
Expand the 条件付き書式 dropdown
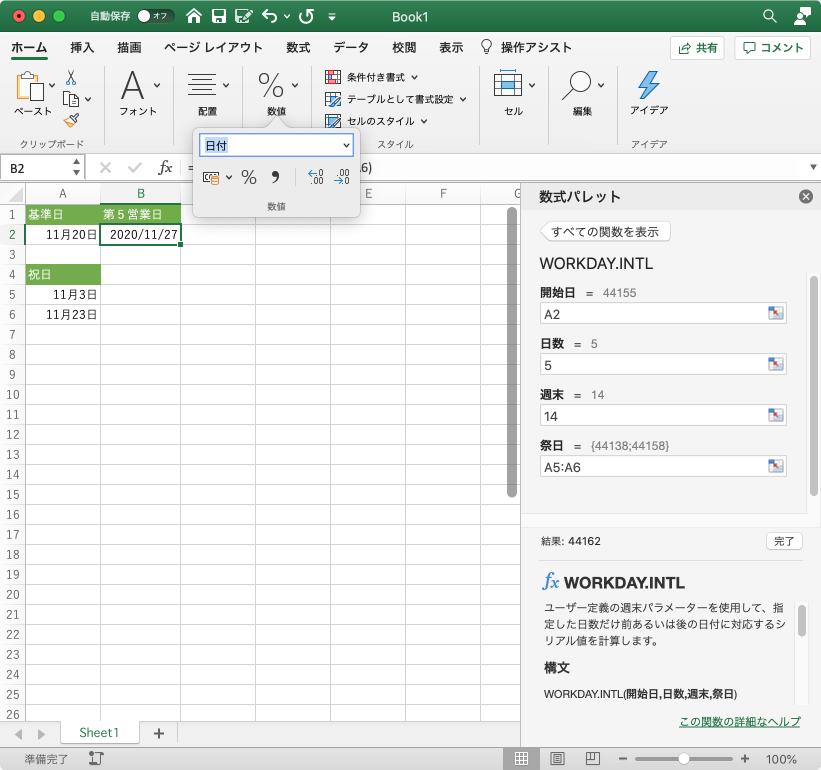[414, 77]
